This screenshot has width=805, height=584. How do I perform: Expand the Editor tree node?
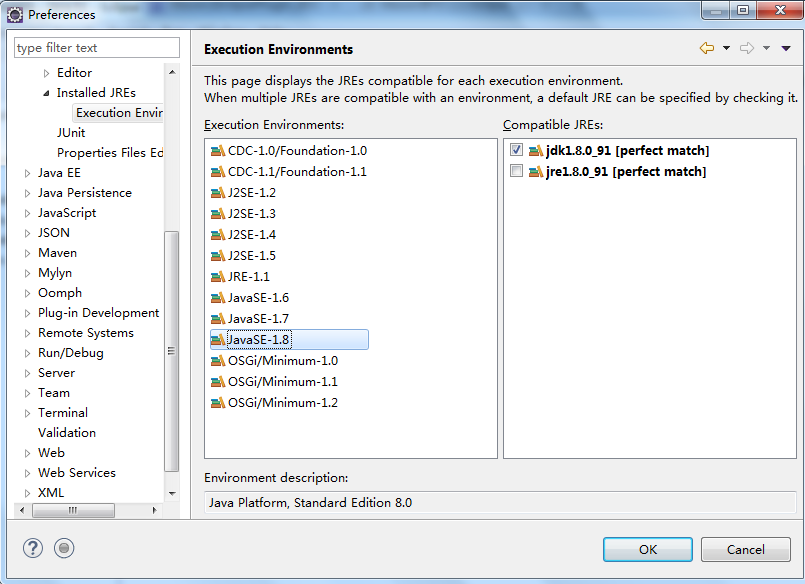[x=46, y=73]
